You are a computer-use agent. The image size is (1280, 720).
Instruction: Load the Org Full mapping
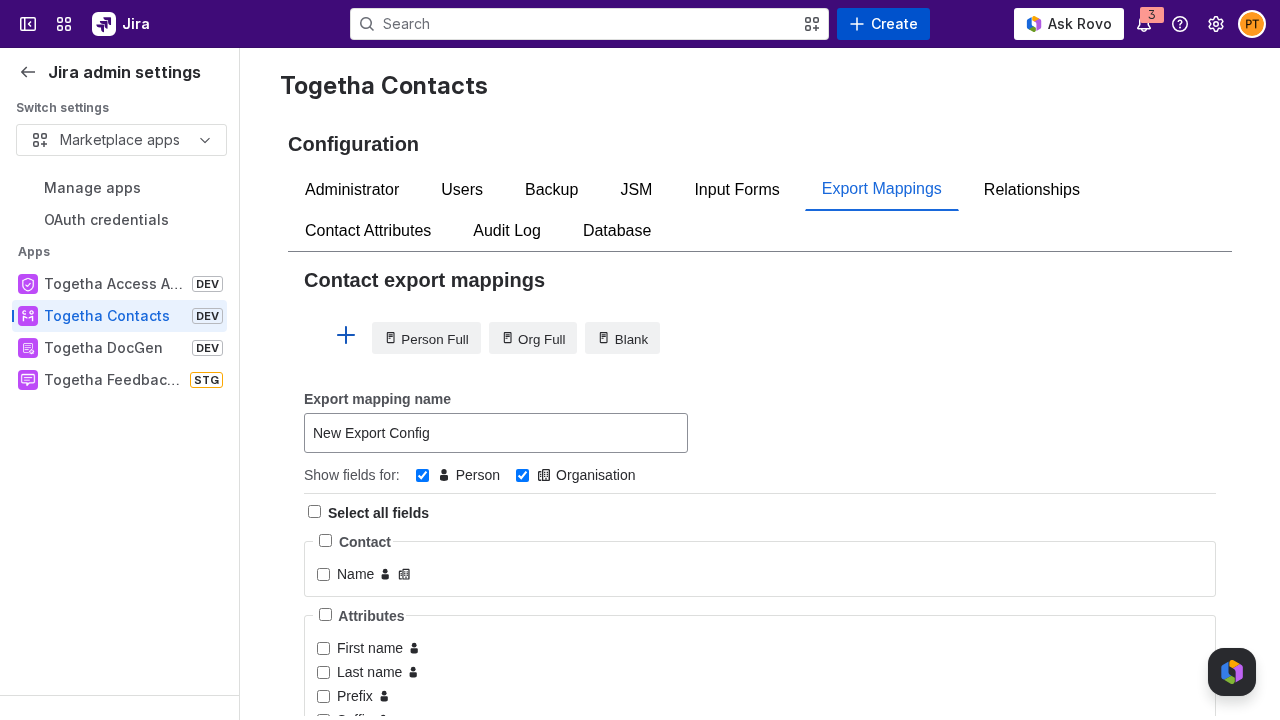pyautogui.click(x=533, y=338)
